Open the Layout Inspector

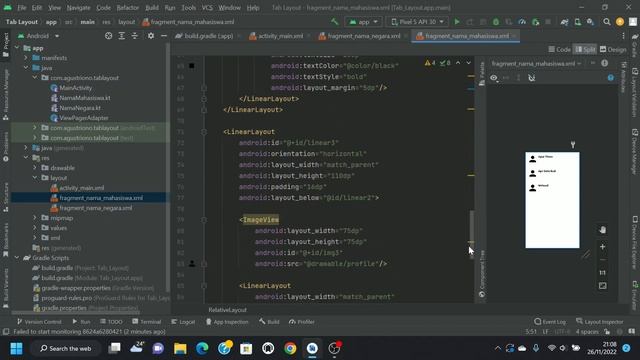(x=599, y=322)
